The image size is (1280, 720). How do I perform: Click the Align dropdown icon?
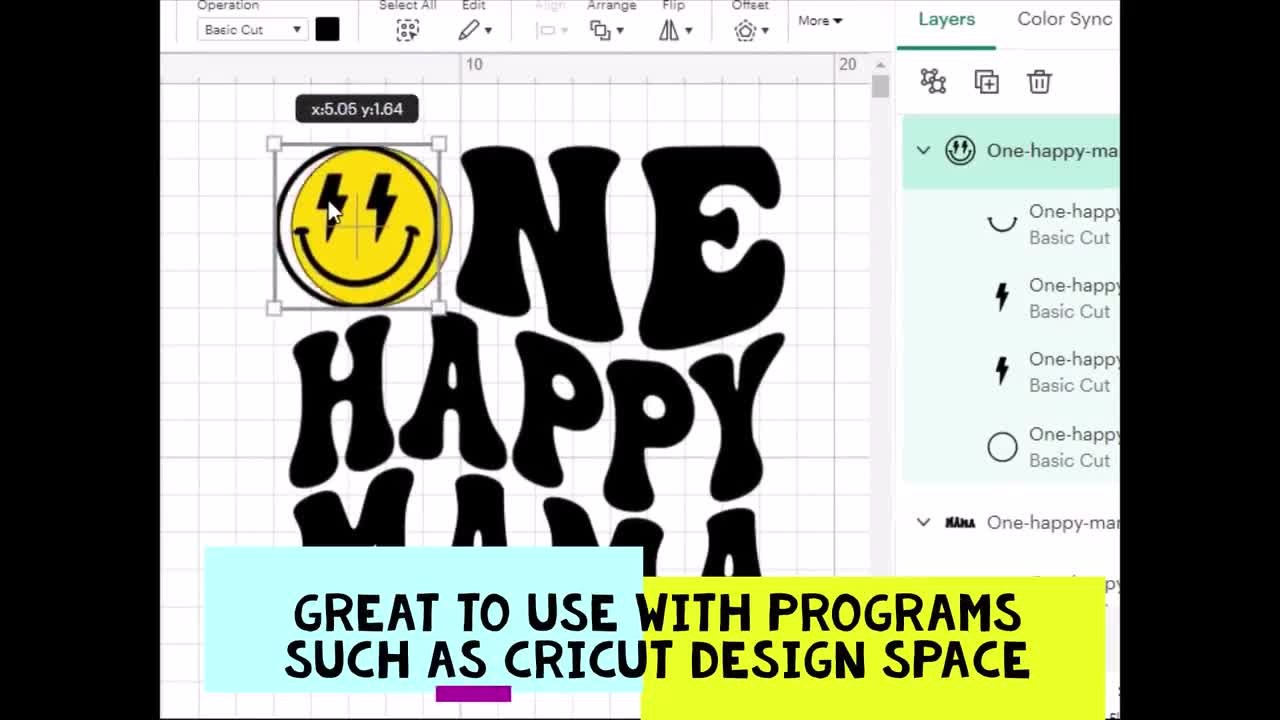point(553,30)
